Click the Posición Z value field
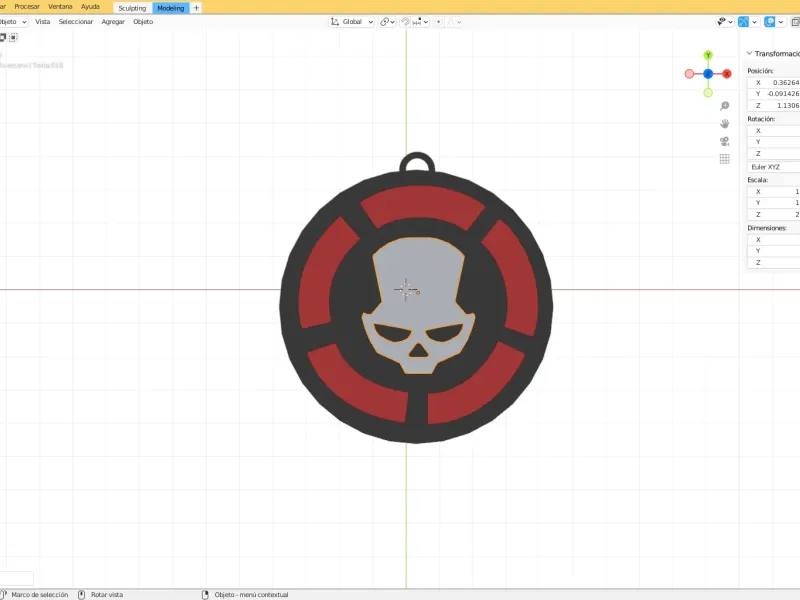The image size is (800, 600). click(x=773, y=105)
